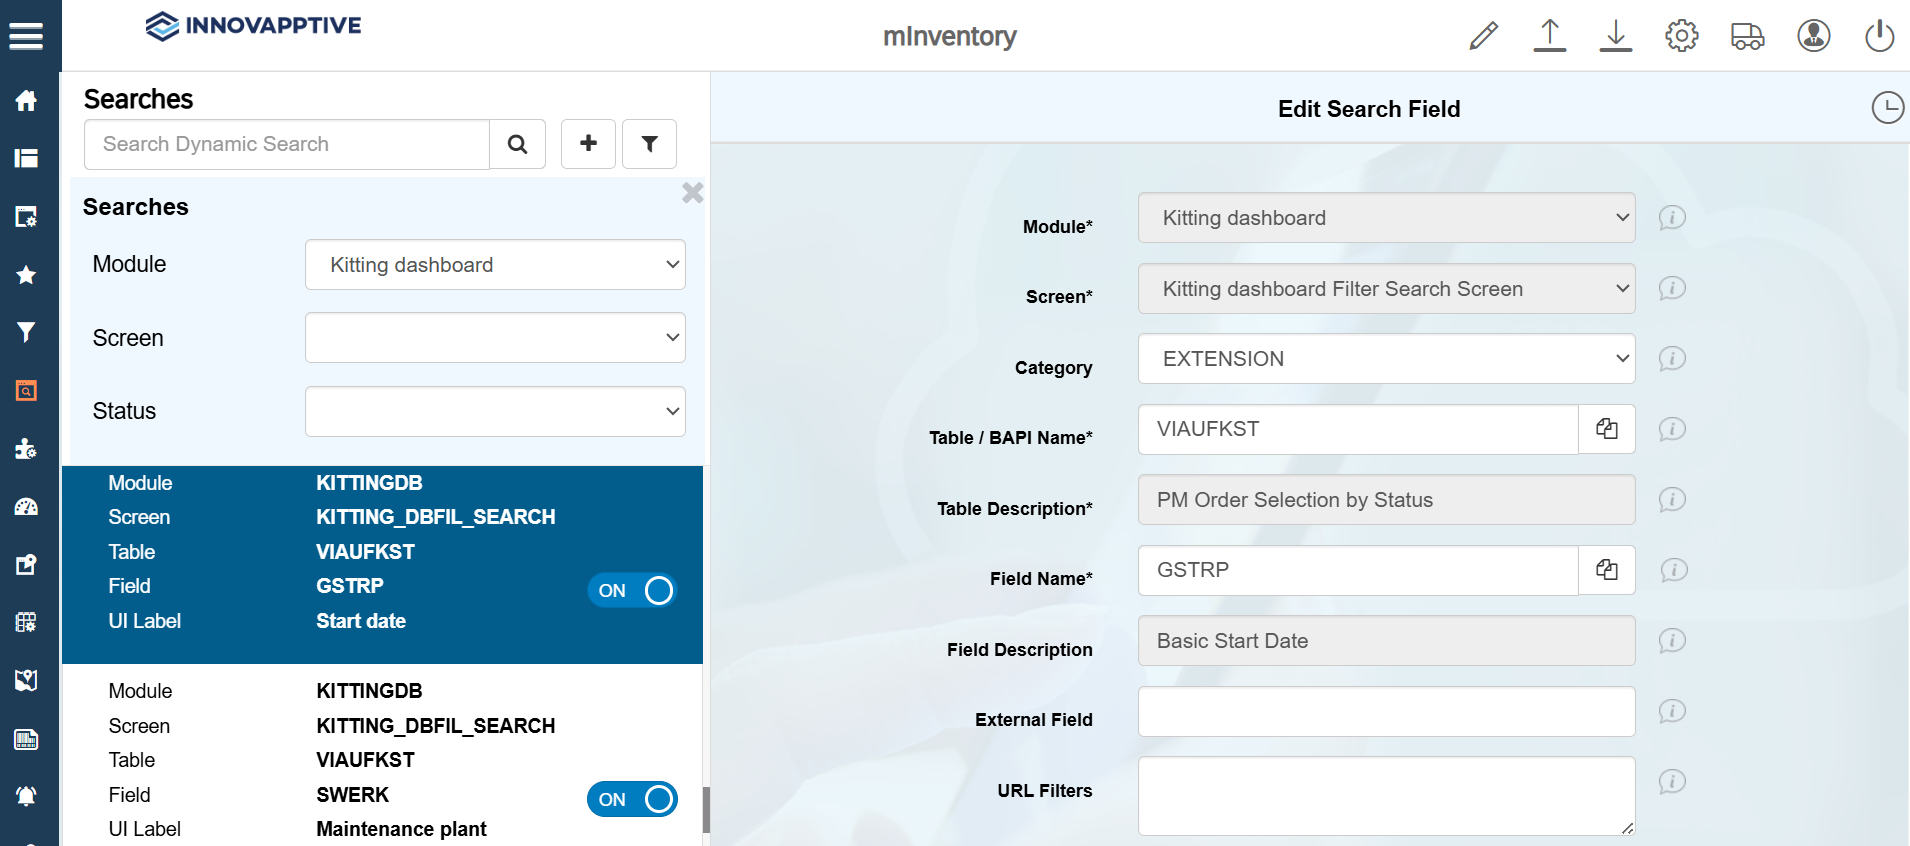
Task: Open the user profile icon
Action: point(1813,36)
